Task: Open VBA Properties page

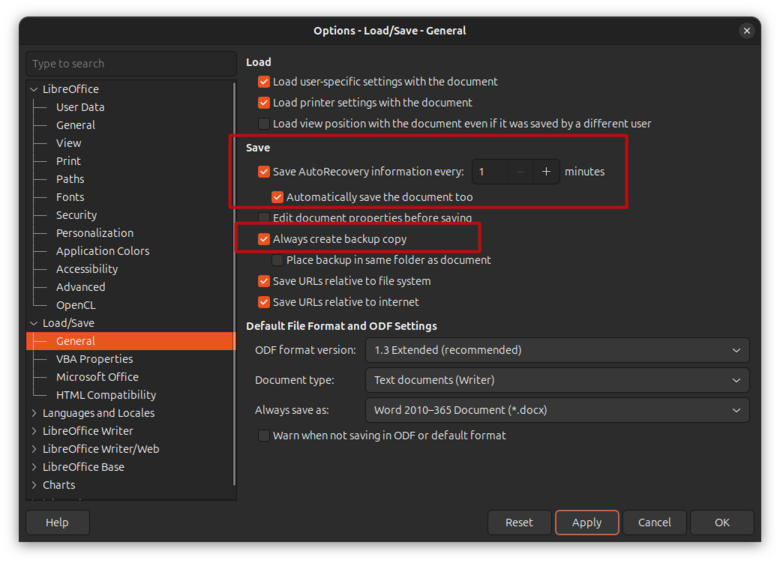Action: point(94,359)
